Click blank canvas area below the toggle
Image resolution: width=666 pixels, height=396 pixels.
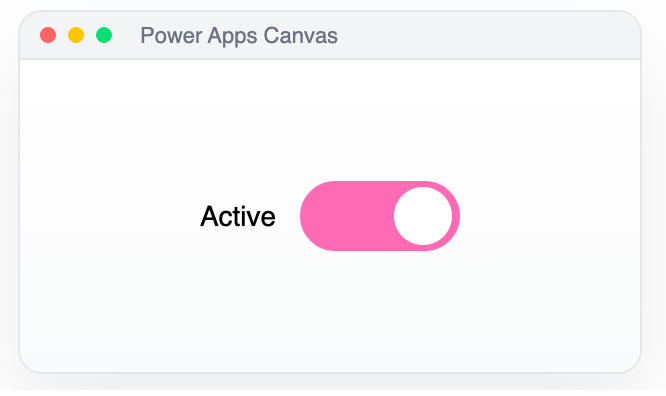pyautogui.click(x=330, y=310)
